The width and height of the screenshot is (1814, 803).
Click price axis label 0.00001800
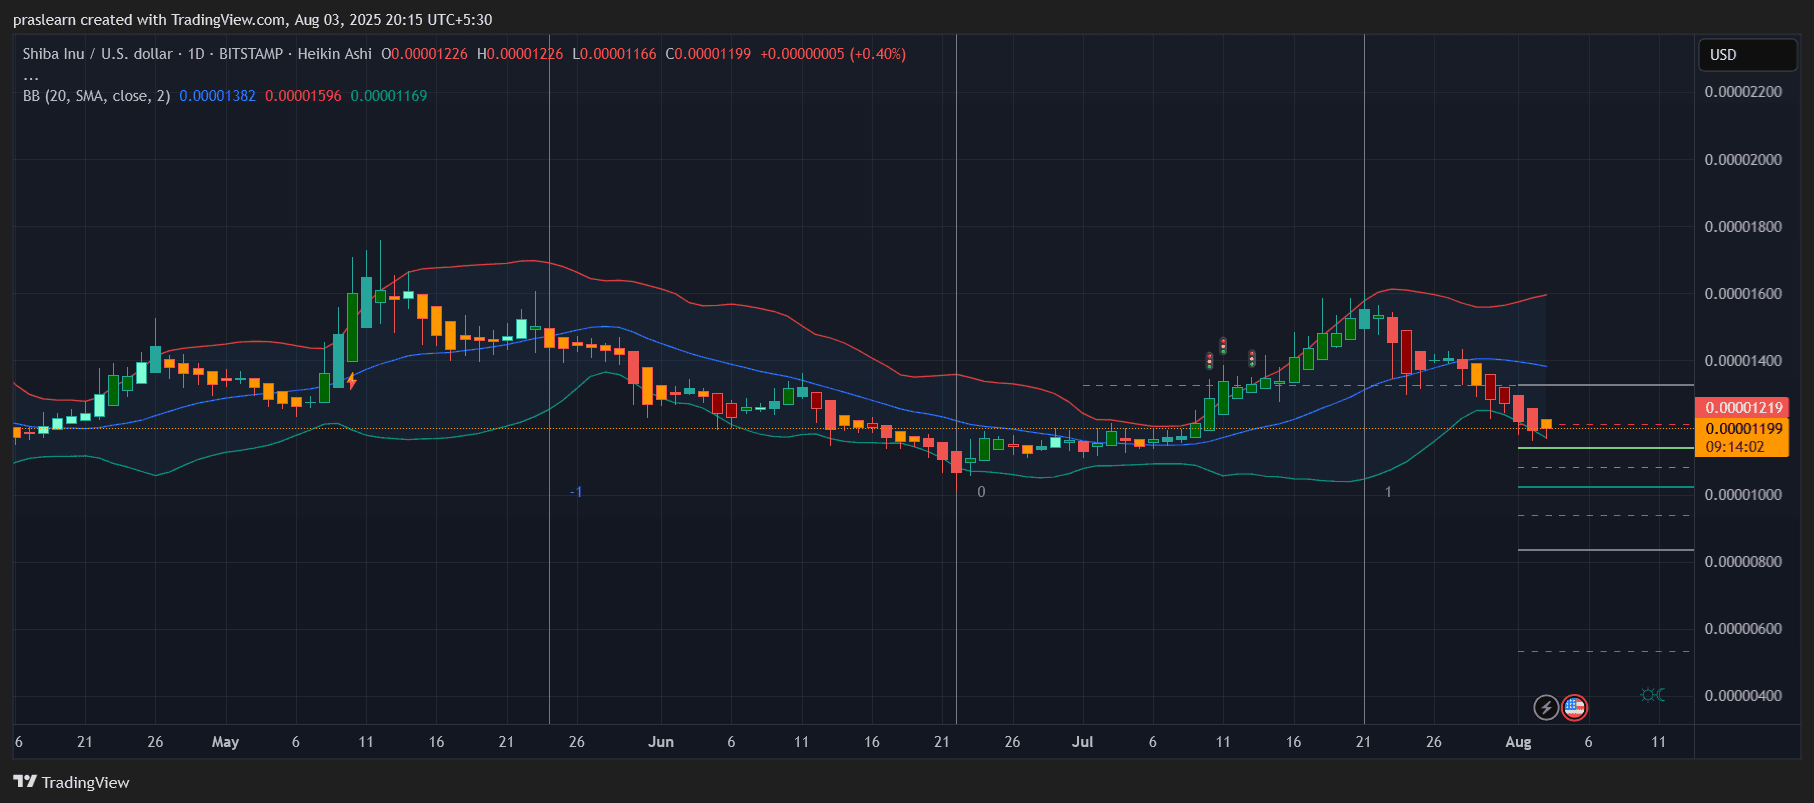click(1743, 227)
